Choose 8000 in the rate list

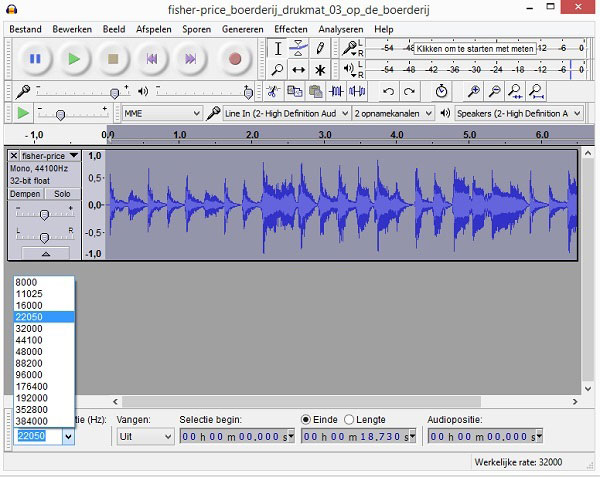[44, 282]
